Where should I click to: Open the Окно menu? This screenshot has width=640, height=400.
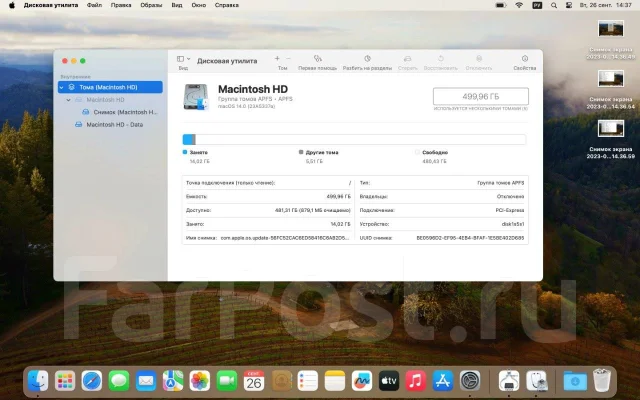tap(199, 5)
